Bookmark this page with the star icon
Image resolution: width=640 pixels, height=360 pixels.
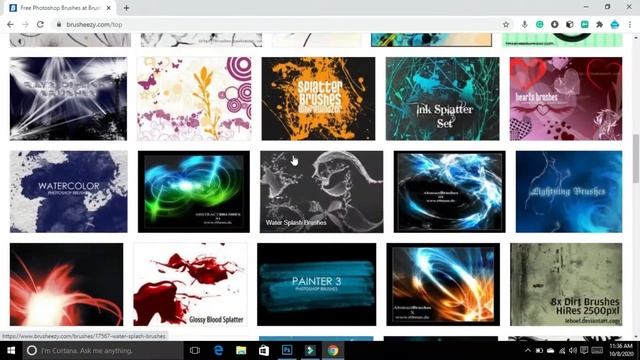(x=506, y=24)
